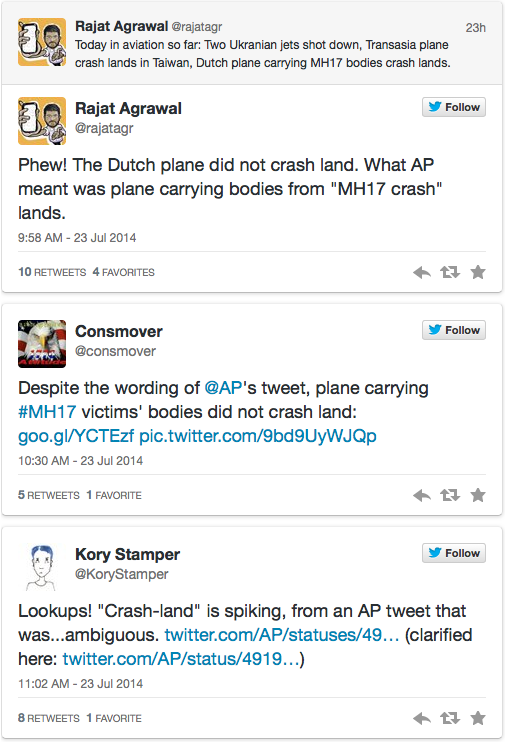The width and height of the screenshot is (505, 742).
Task: Follow Rajat Agrawal
Action: click(x=454, y=107)
